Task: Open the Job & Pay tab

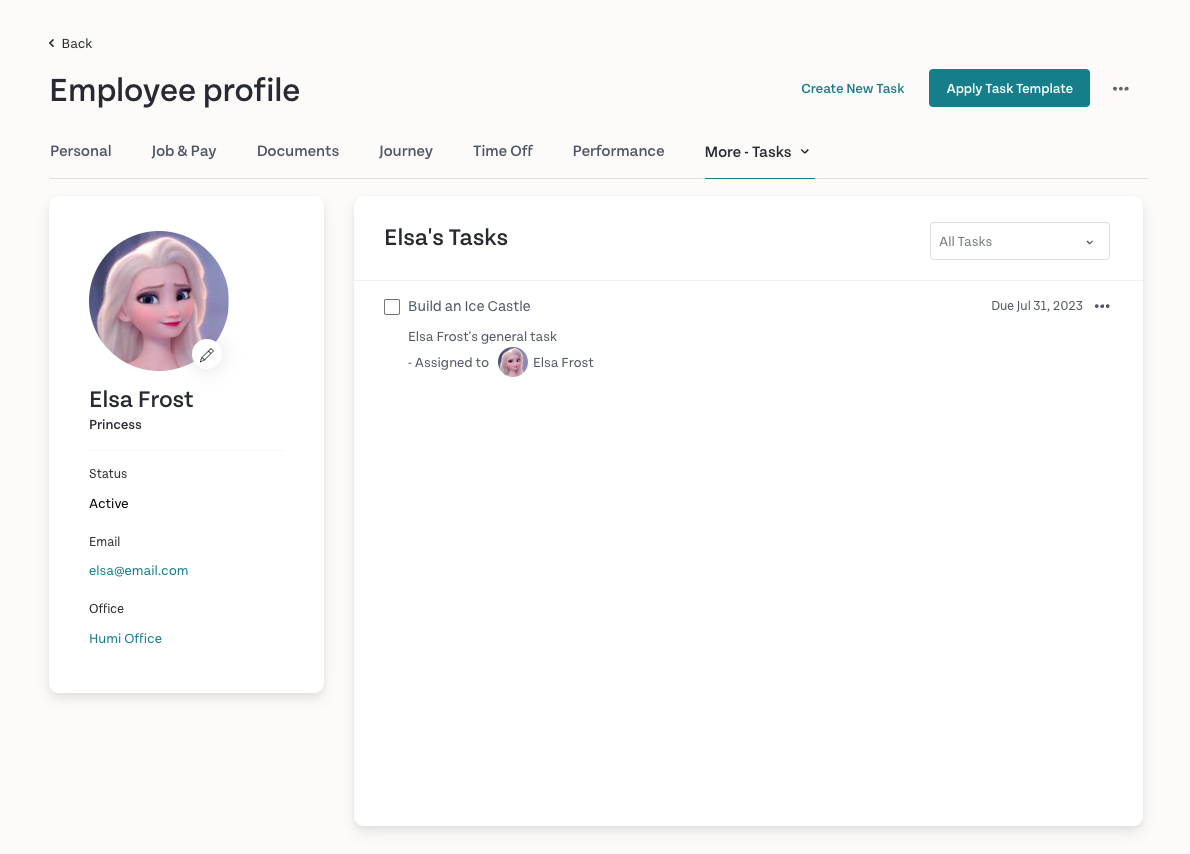Action: click(x=184, y=151)
